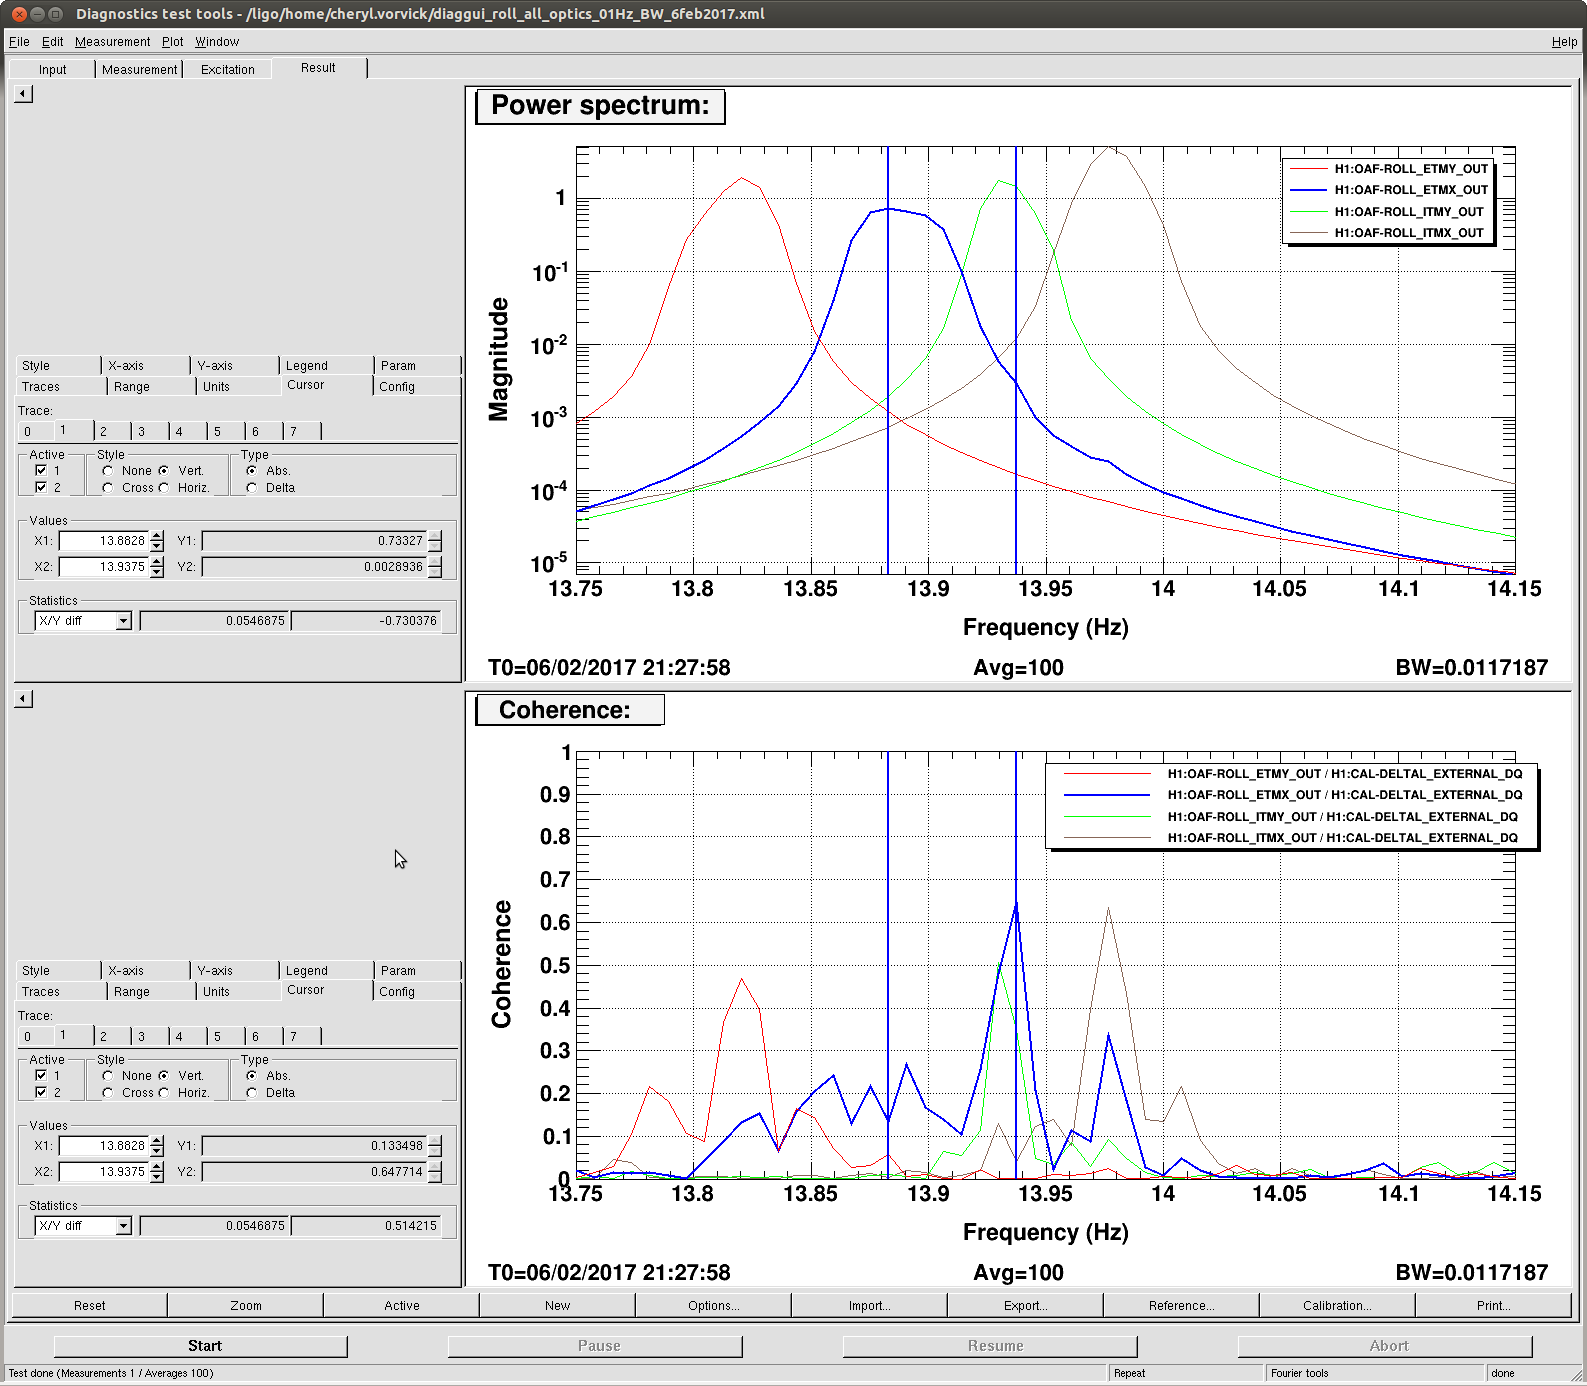Viewport: 1587px width, 1386px height.
Task: Select Horiz. cursor style in upper panel
Action: 164,487
